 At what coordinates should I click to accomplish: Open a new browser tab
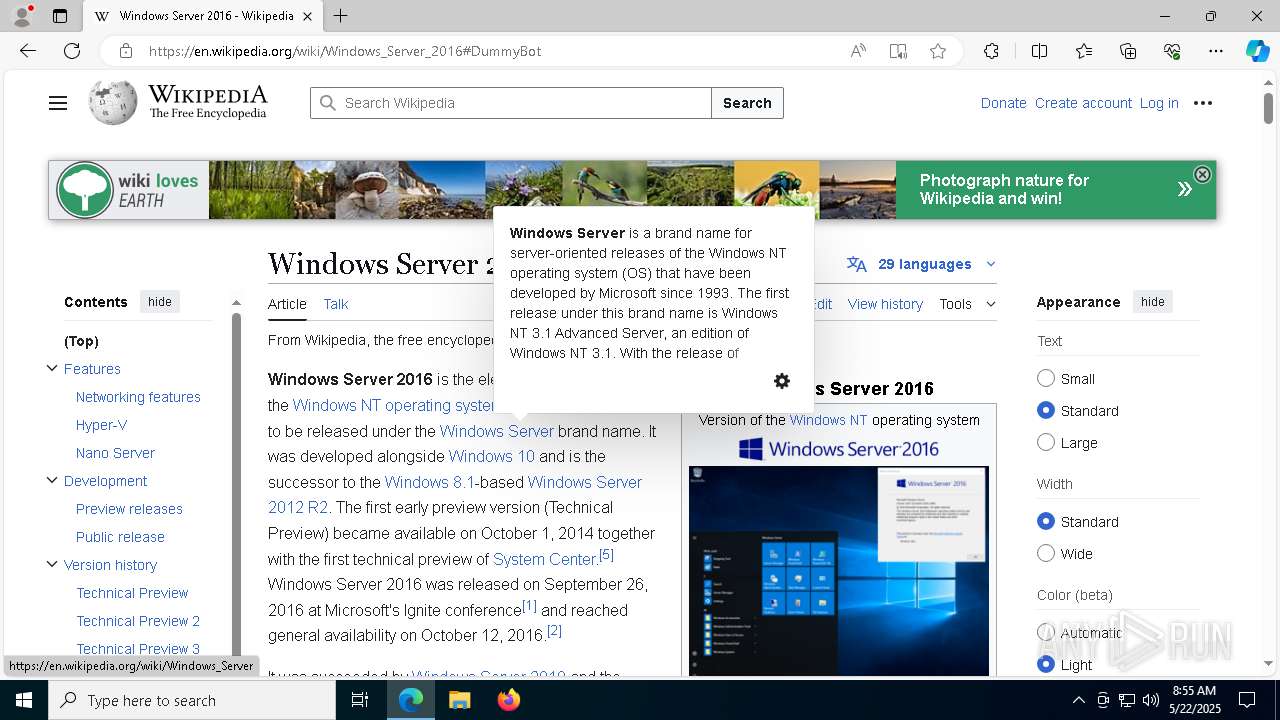(341, 16)
